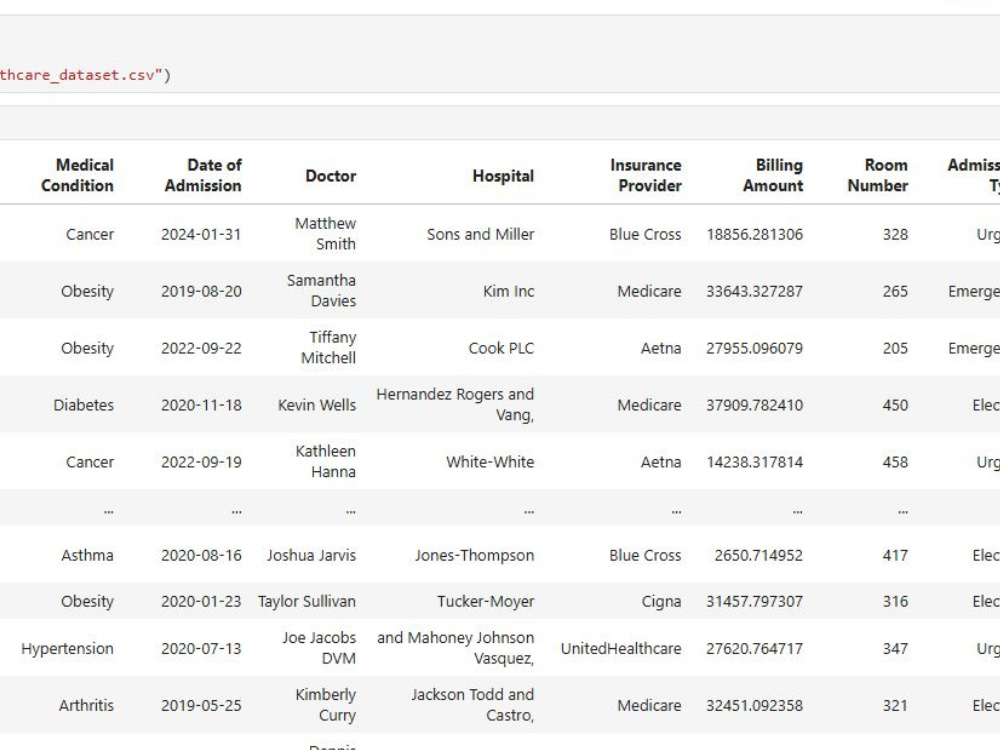Select the Date of Admission column header
Screen dimensions: 1000x750
tap(203, 175)
